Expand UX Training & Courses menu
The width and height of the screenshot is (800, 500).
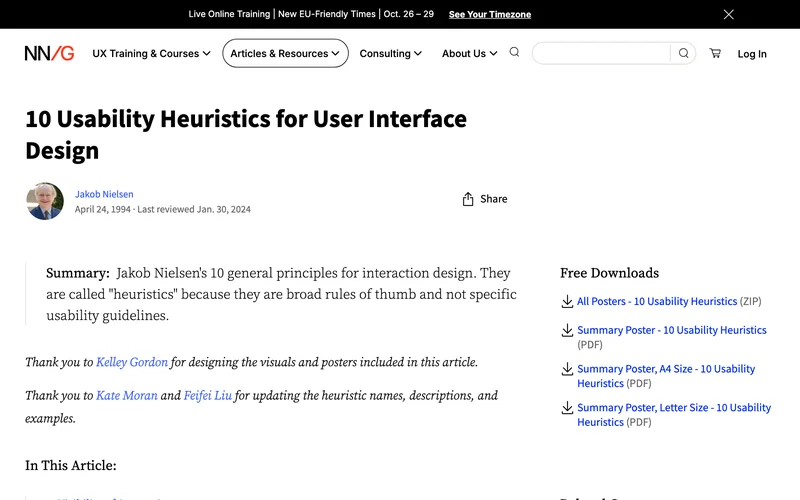click(x=151, y=54)
